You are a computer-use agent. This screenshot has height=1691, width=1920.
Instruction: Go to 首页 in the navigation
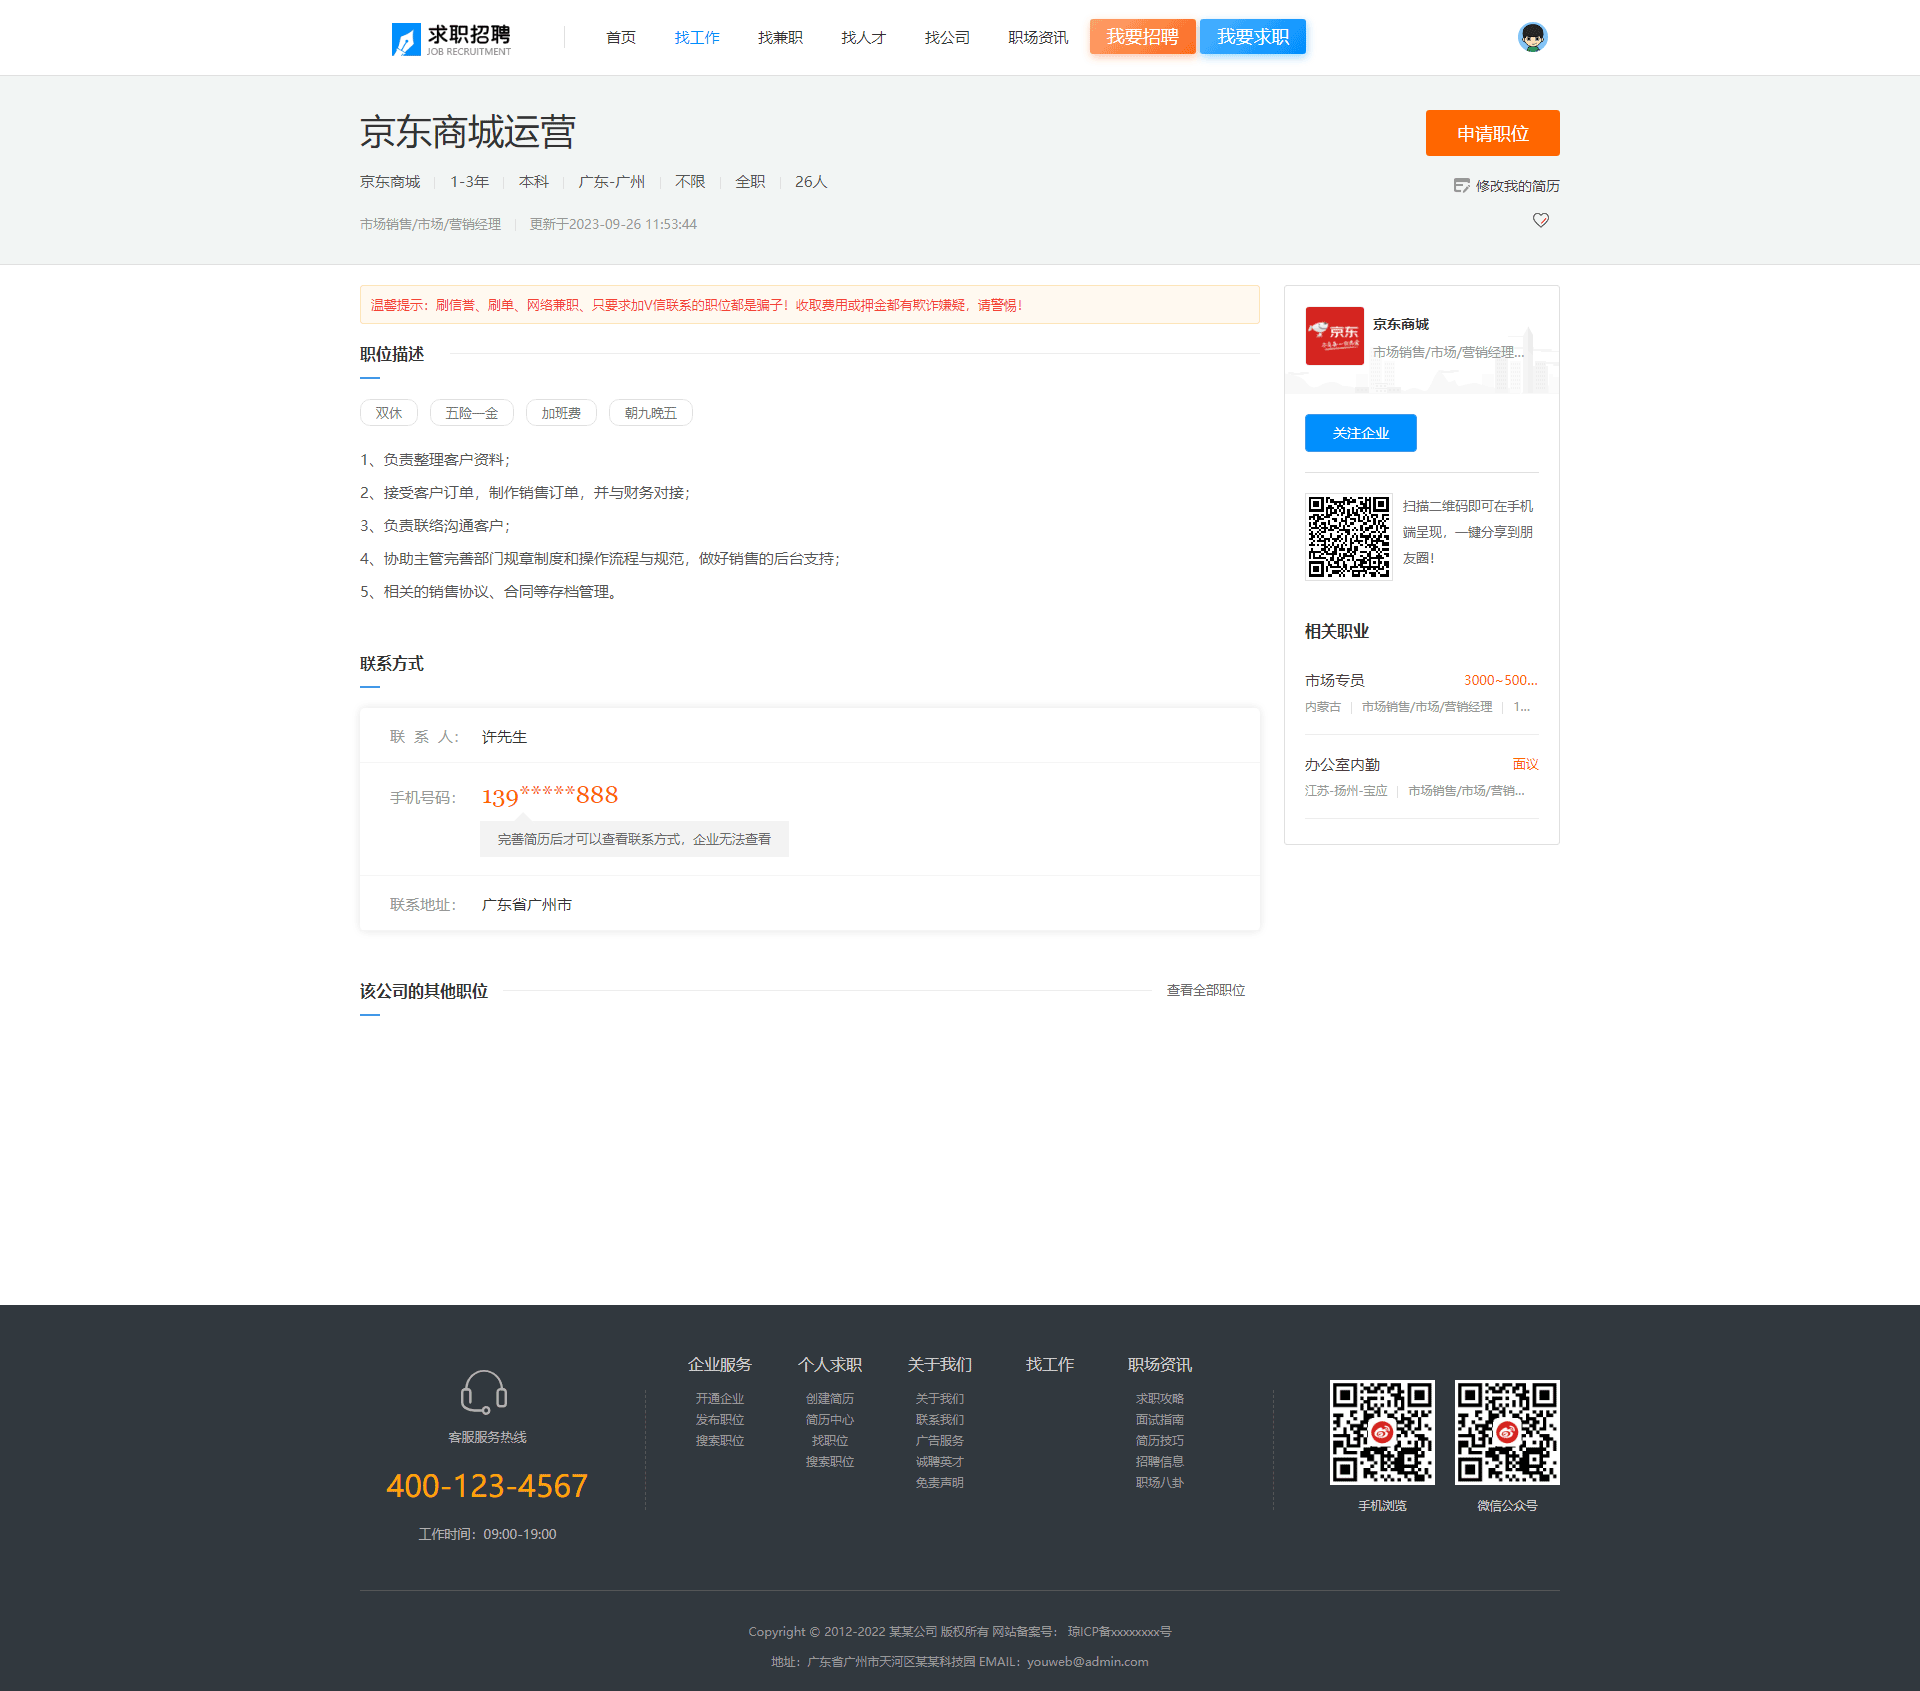[x=620, y=37]
